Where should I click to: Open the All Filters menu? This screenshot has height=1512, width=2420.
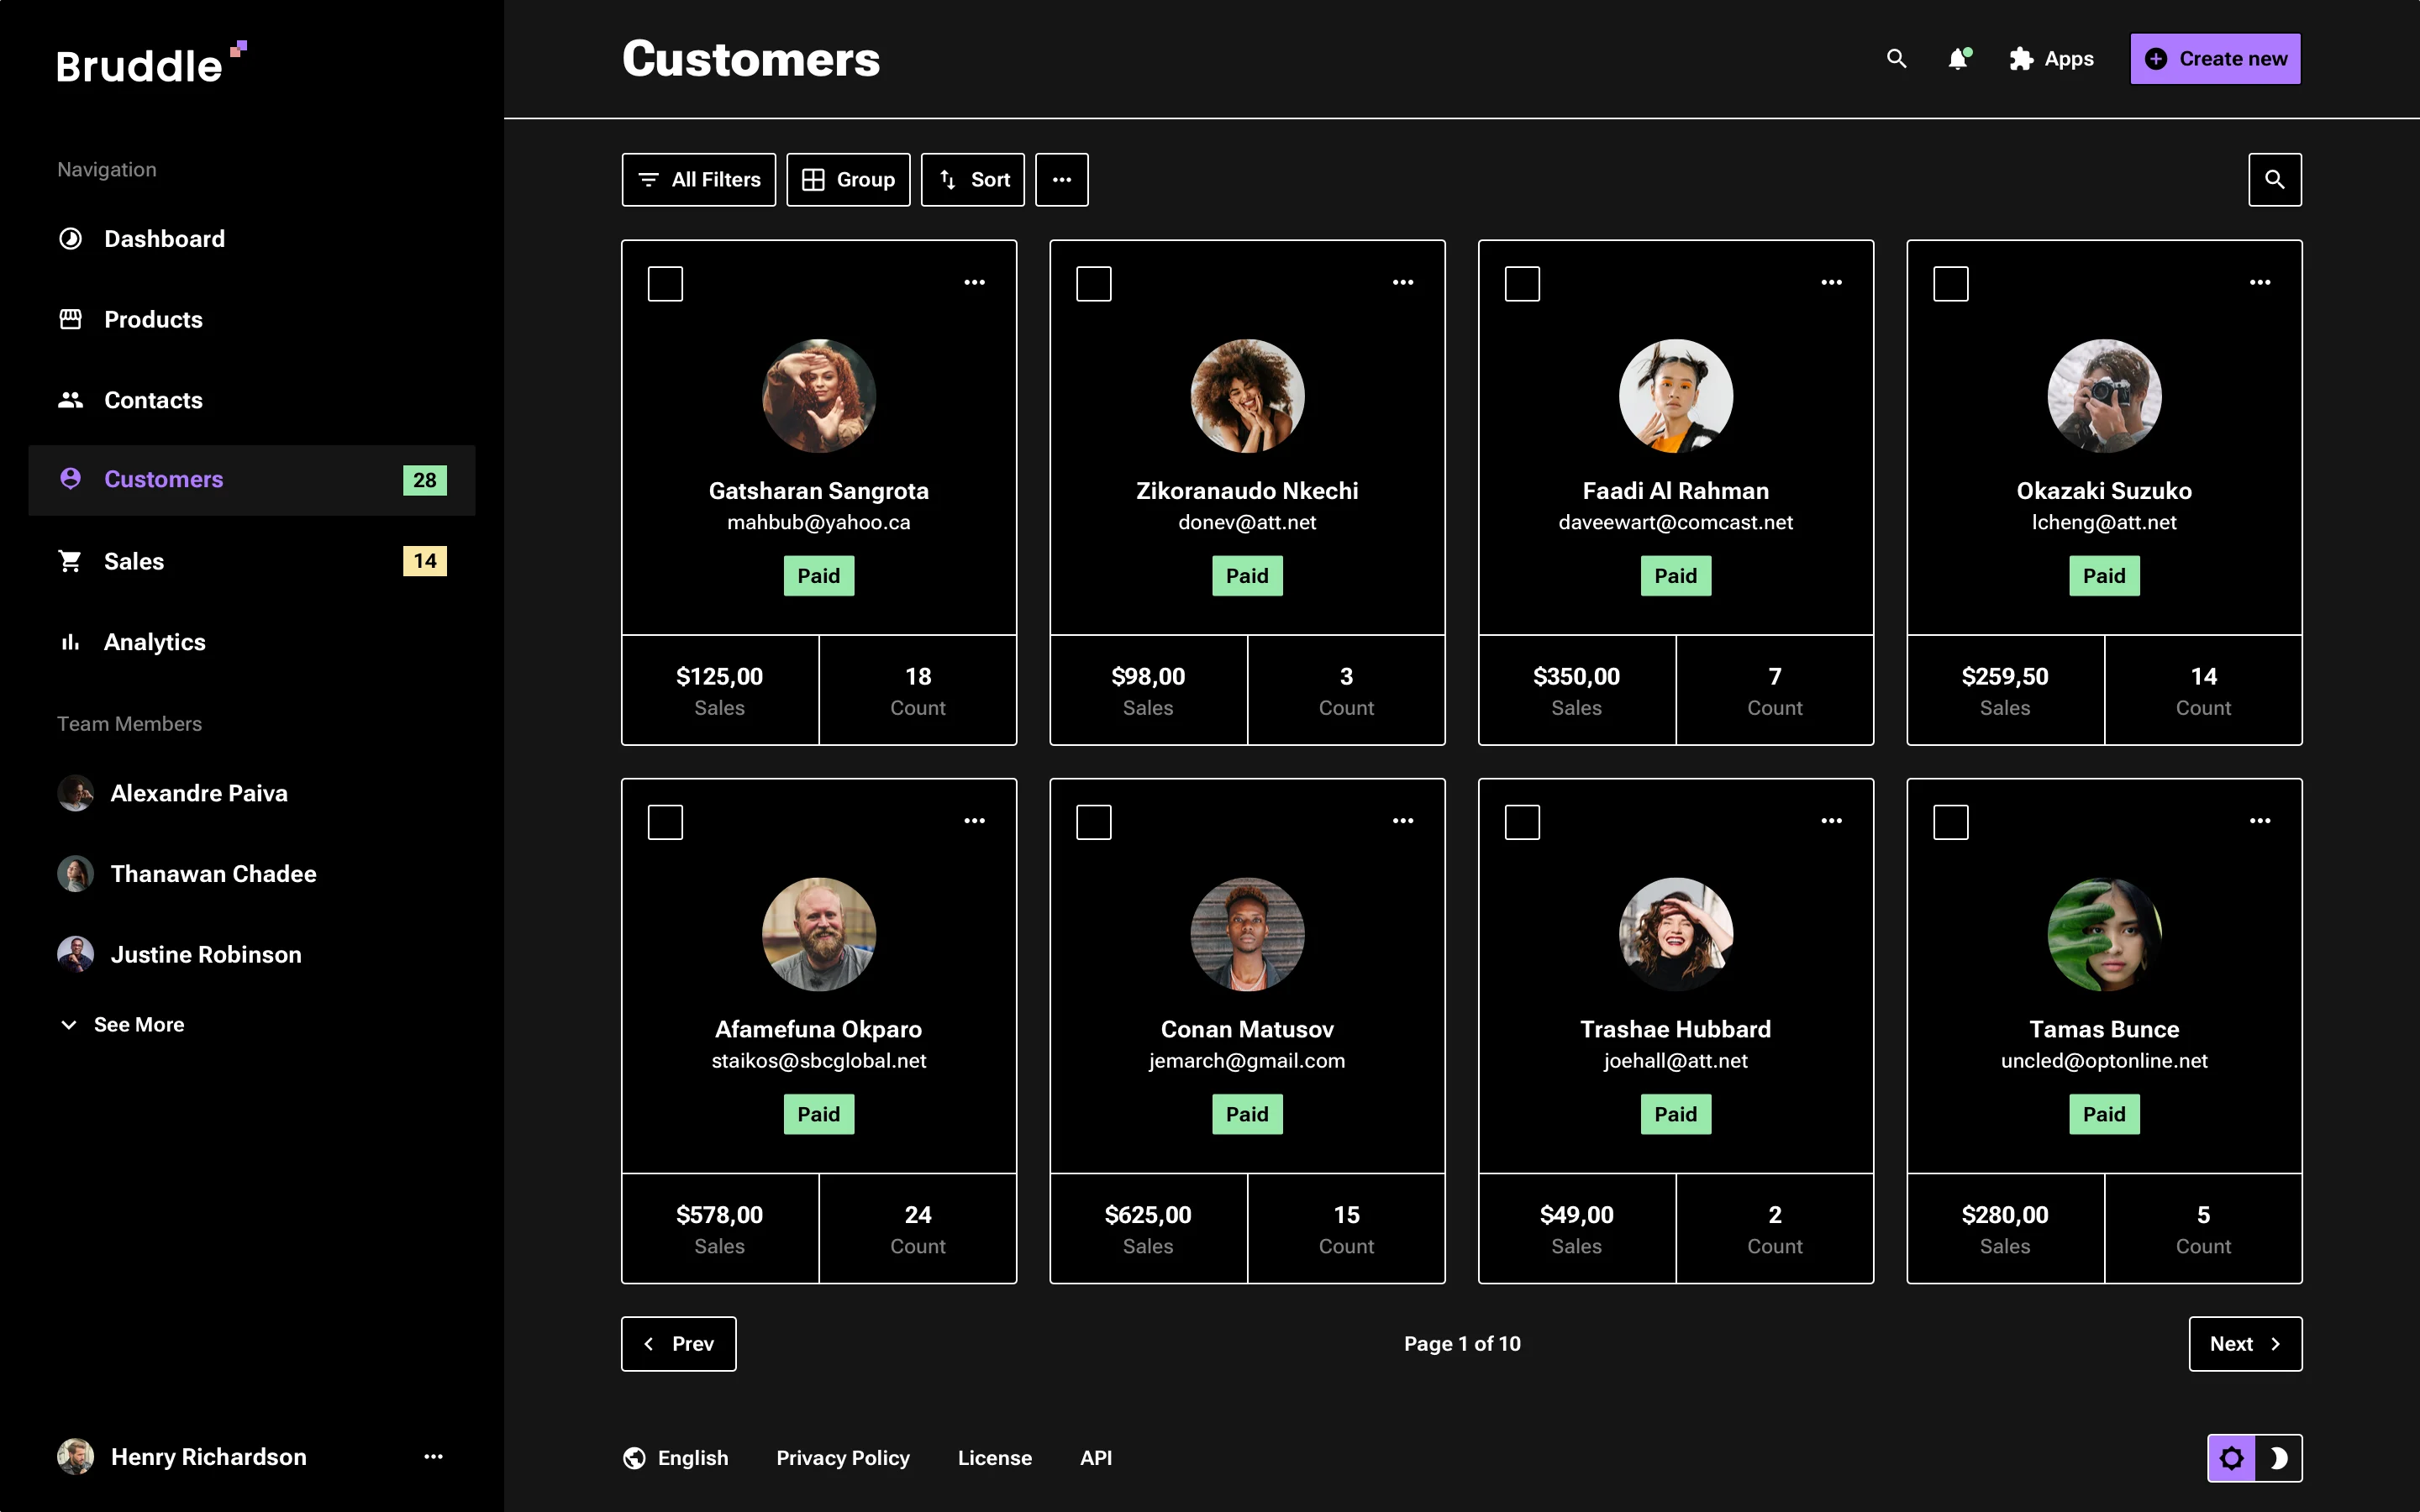698,179
